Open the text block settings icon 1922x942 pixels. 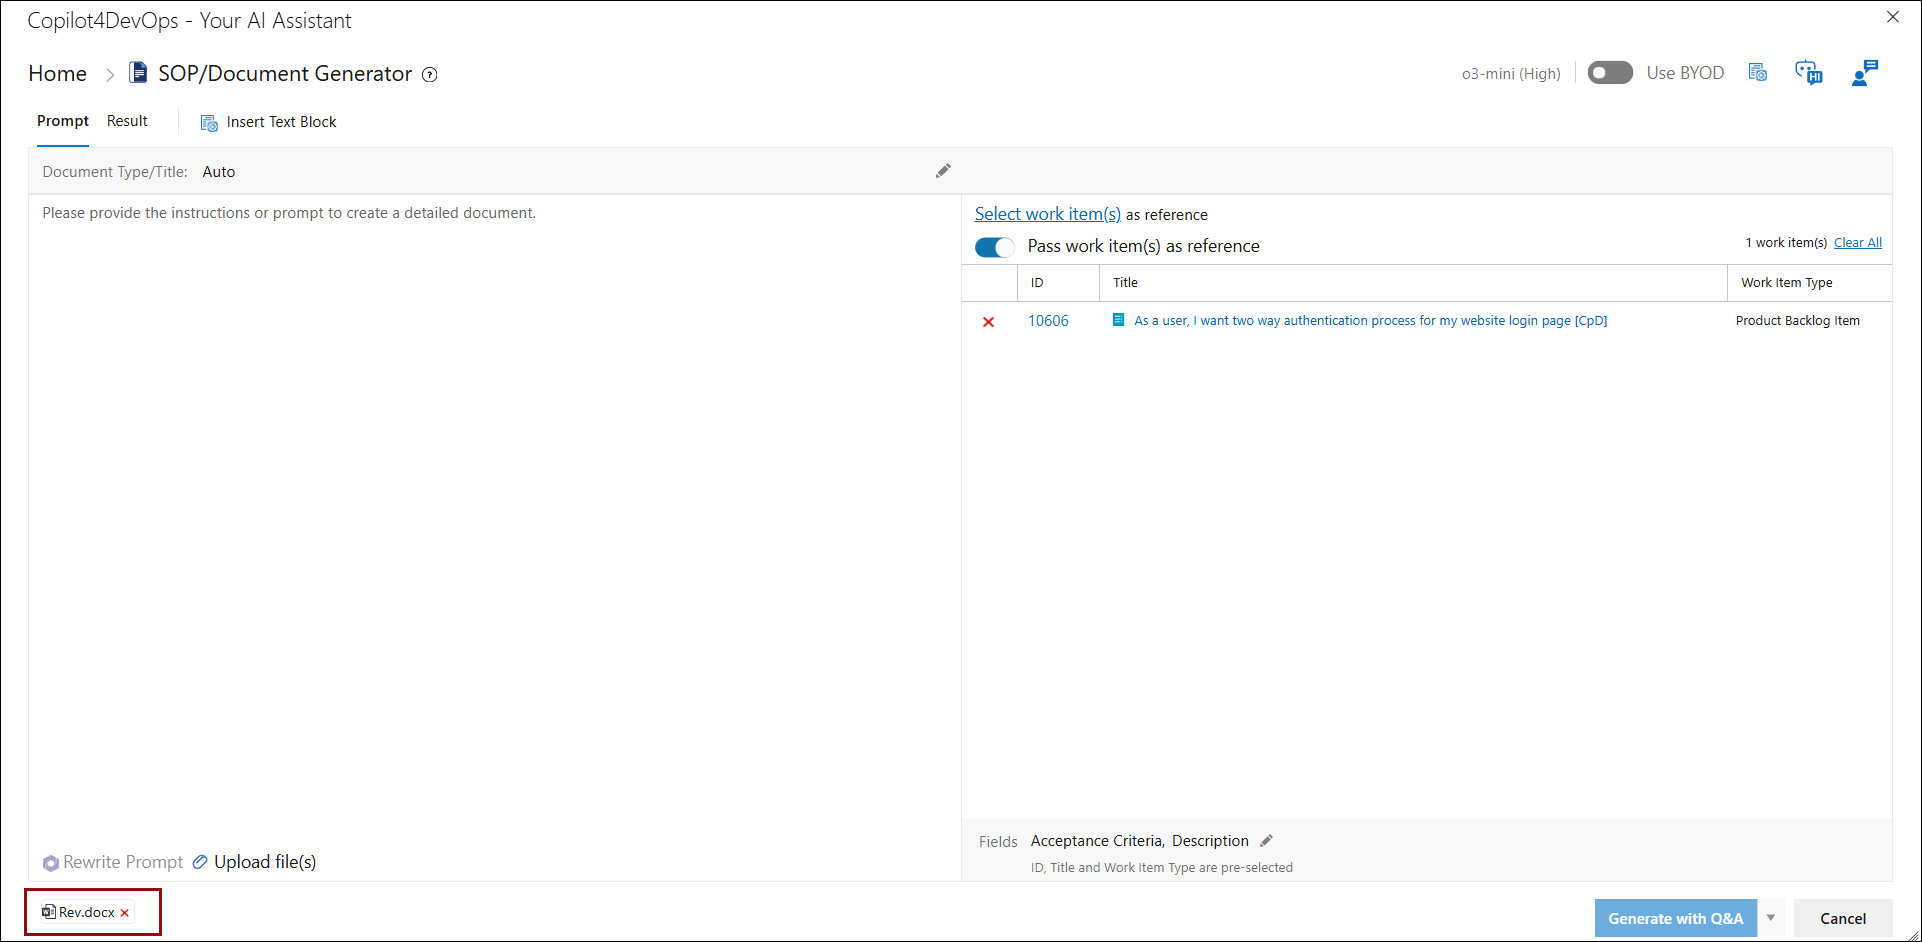click(1757, 73)
